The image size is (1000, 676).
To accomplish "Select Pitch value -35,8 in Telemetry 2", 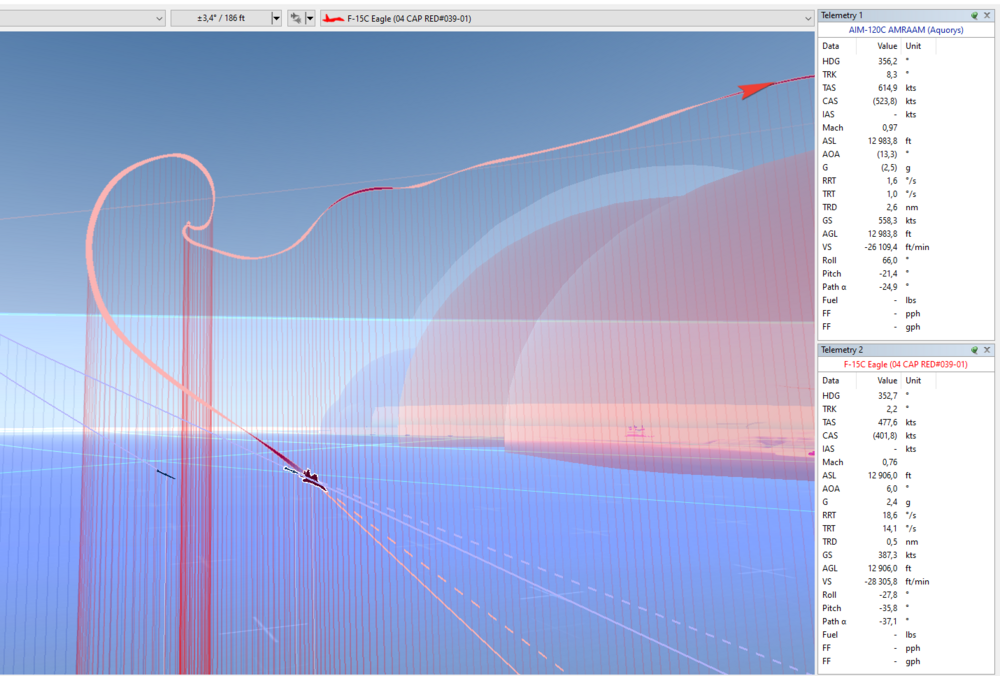I will pos(888,608).
